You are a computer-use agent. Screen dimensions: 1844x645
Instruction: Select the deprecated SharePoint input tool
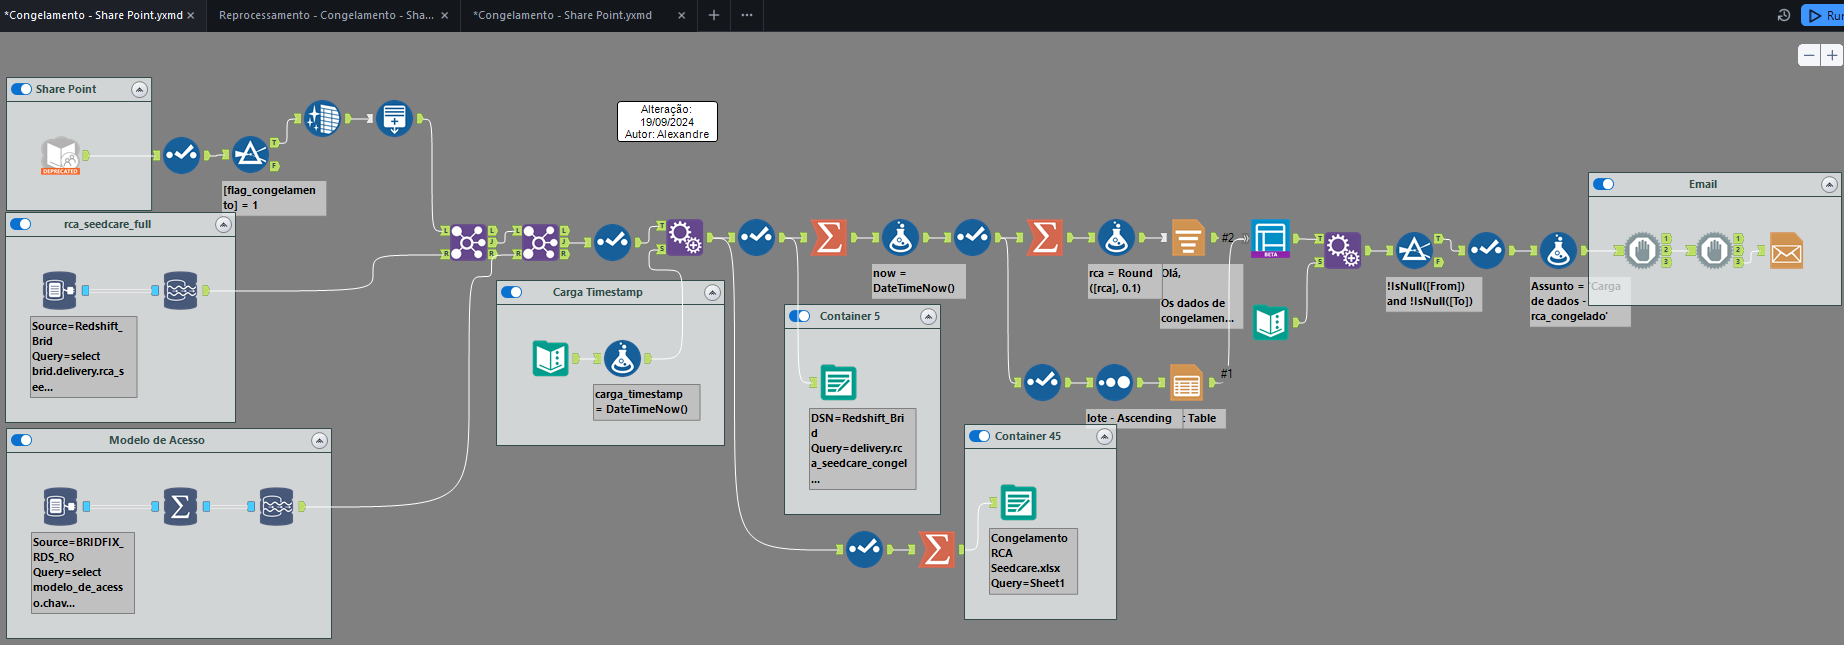(60, 155)
